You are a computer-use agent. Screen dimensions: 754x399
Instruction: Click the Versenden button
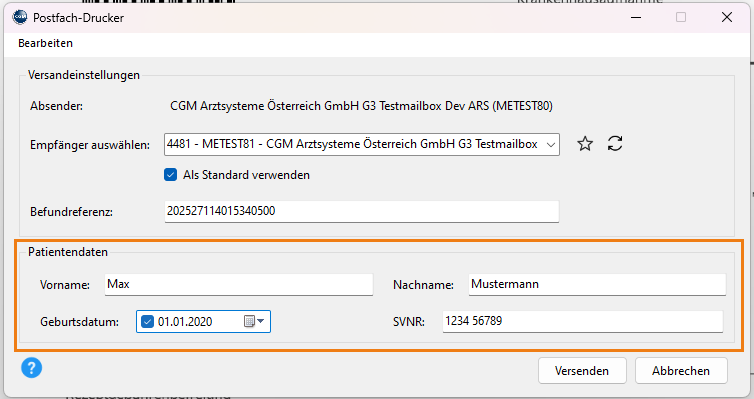(x=582, y=371)
